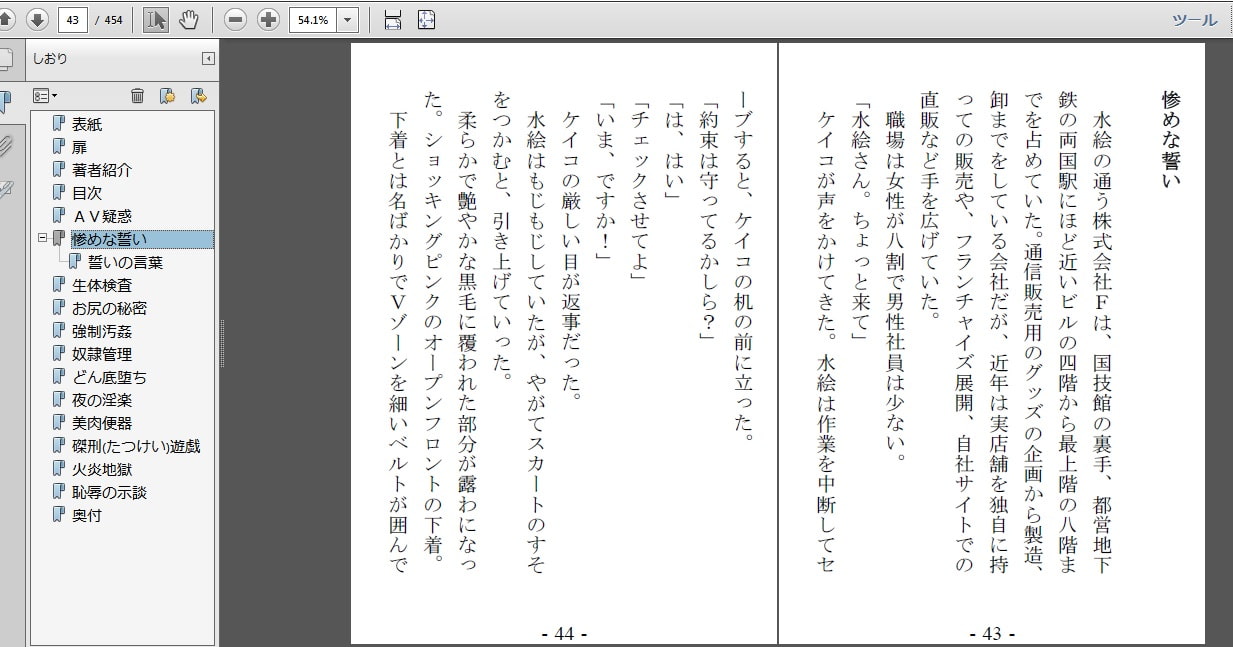Delete the selected bookmark with the trash icon
The width and height of the screenshot is (1233, 647).
coord(138,96)
